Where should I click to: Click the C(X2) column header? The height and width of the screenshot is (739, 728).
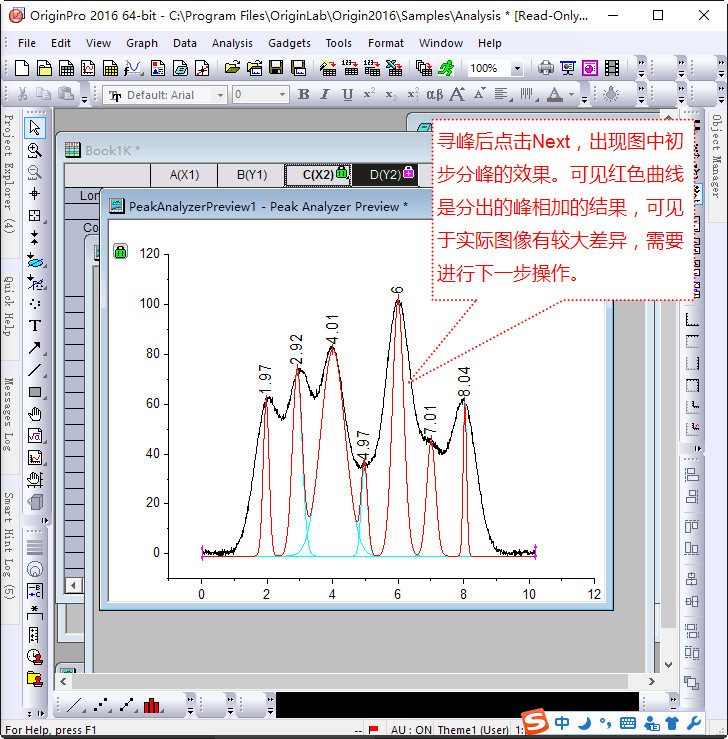click(x=318, y=174)
